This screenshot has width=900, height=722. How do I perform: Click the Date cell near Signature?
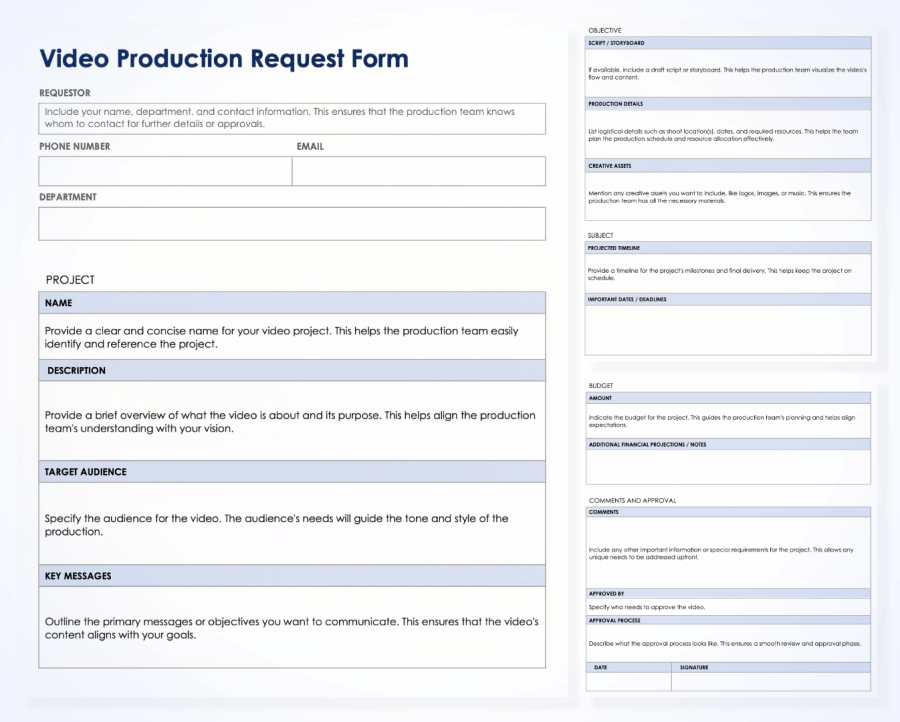coord(627,683)
